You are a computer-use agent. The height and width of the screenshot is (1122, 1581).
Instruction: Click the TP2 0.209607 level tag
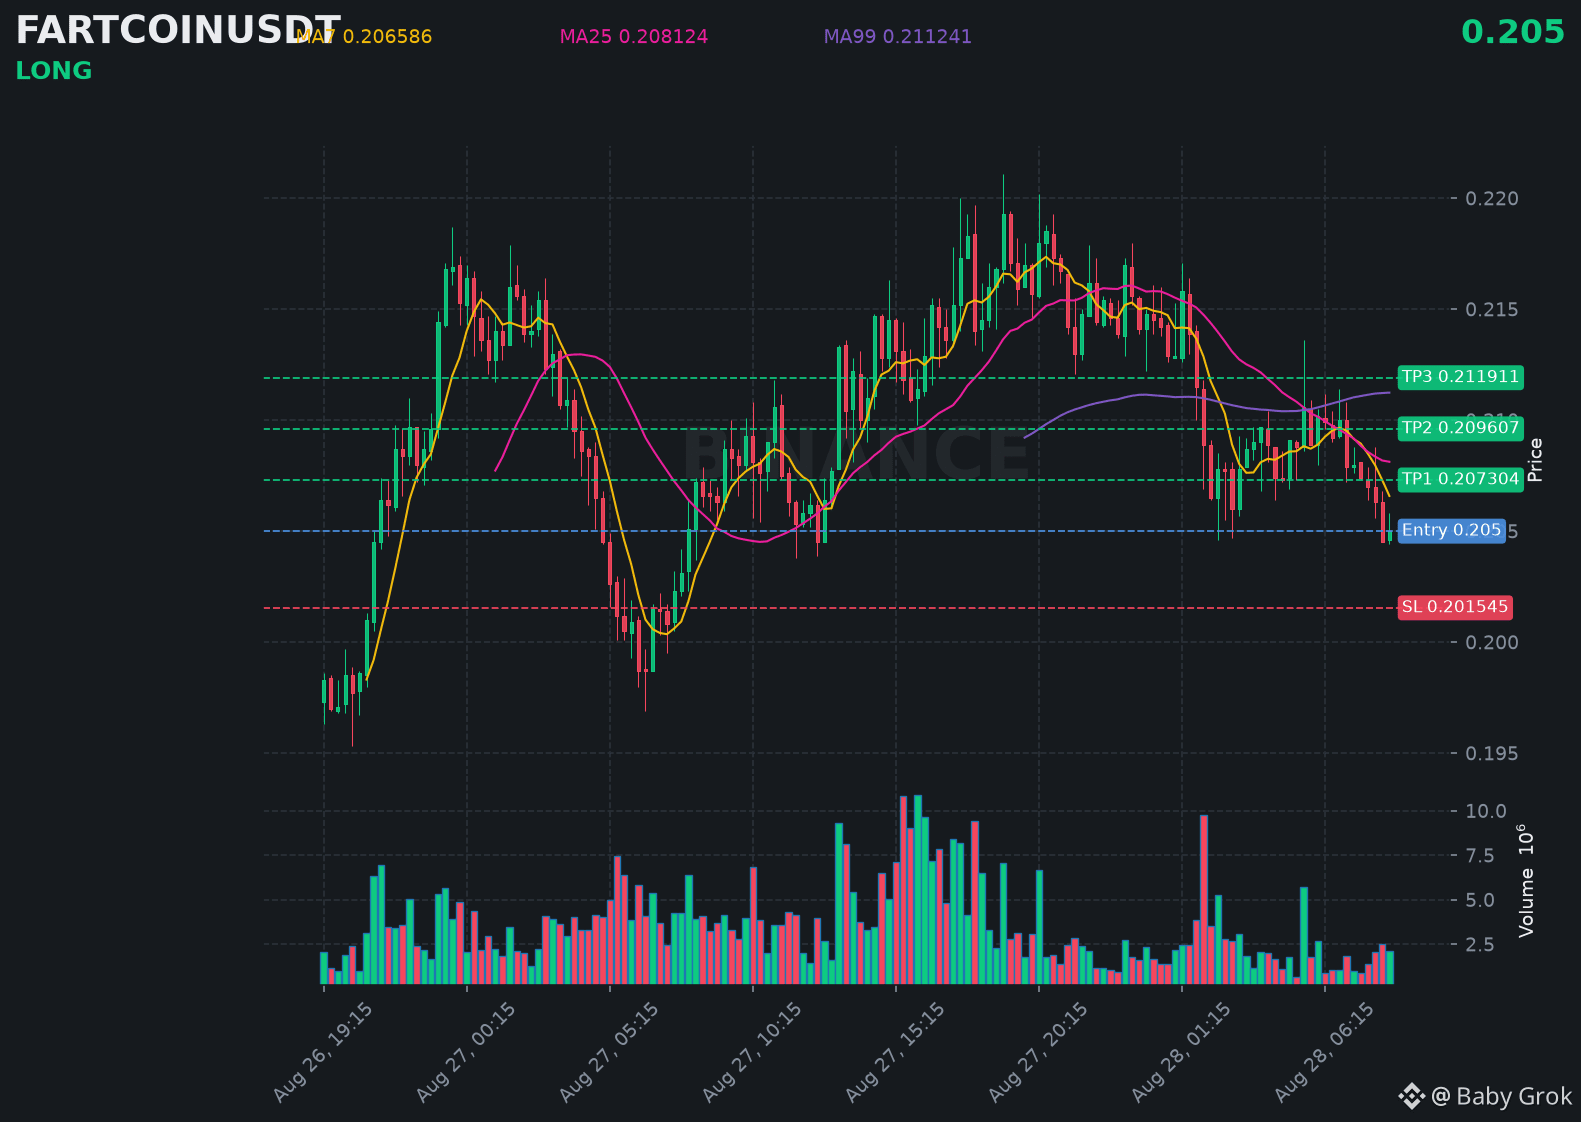pos(1460,428)
